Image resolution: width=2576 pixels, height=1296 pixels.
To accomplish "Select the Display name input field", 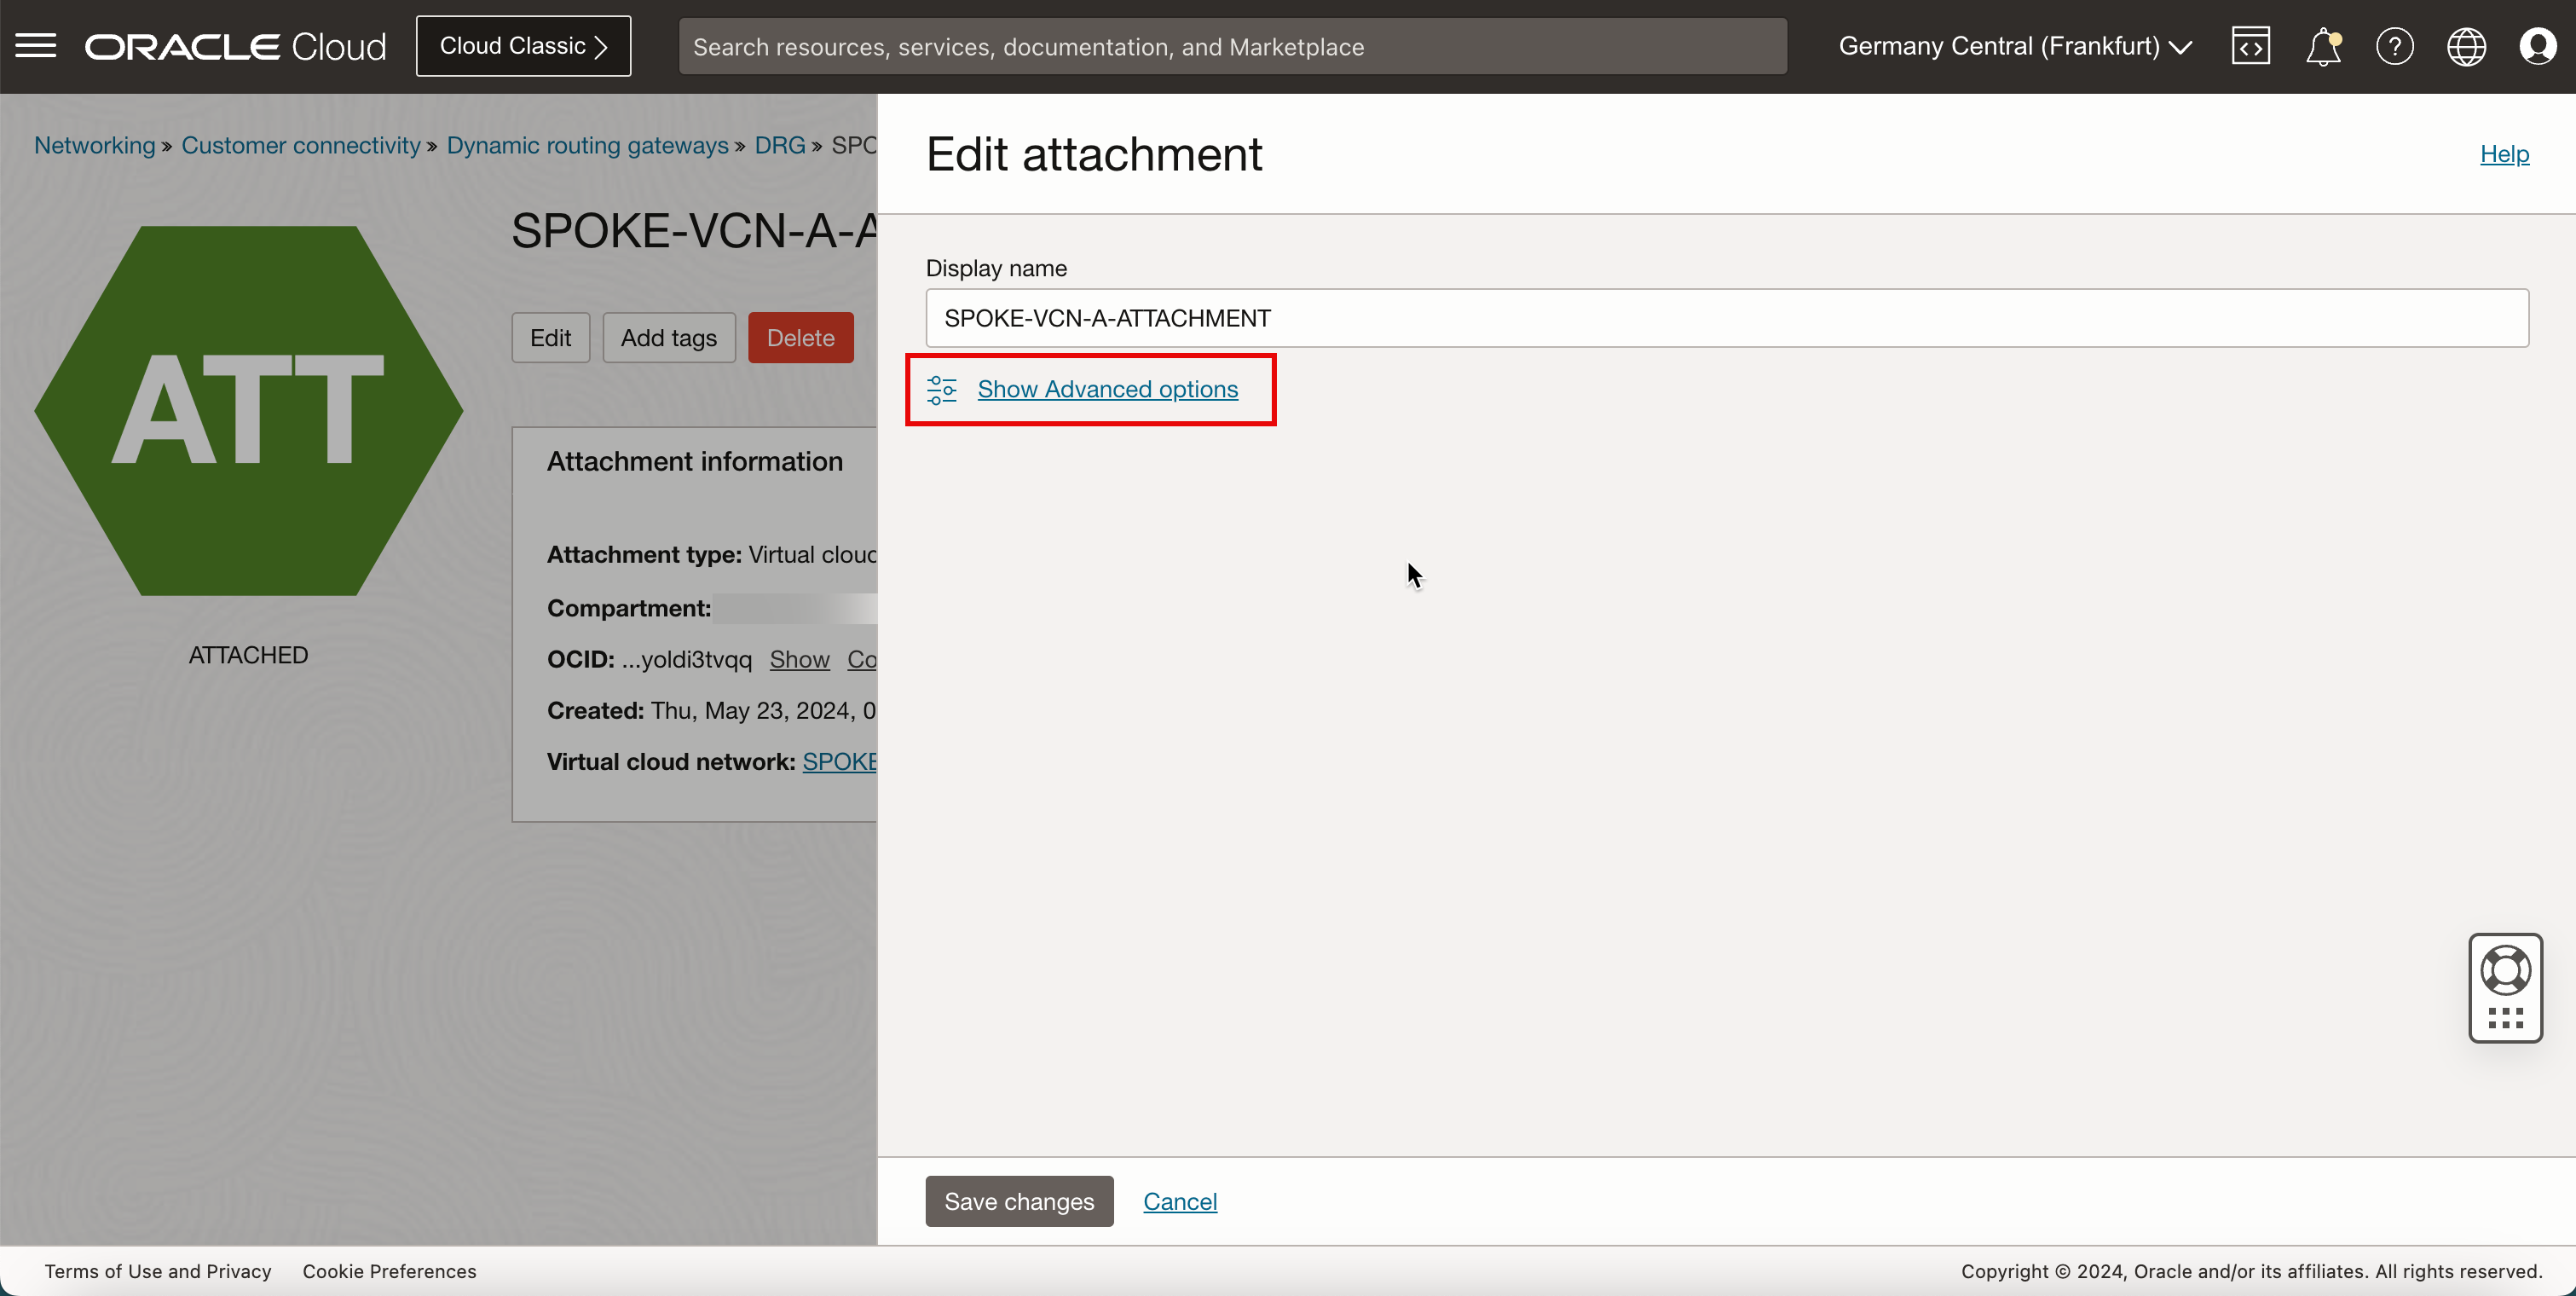I will point(1727,317).
